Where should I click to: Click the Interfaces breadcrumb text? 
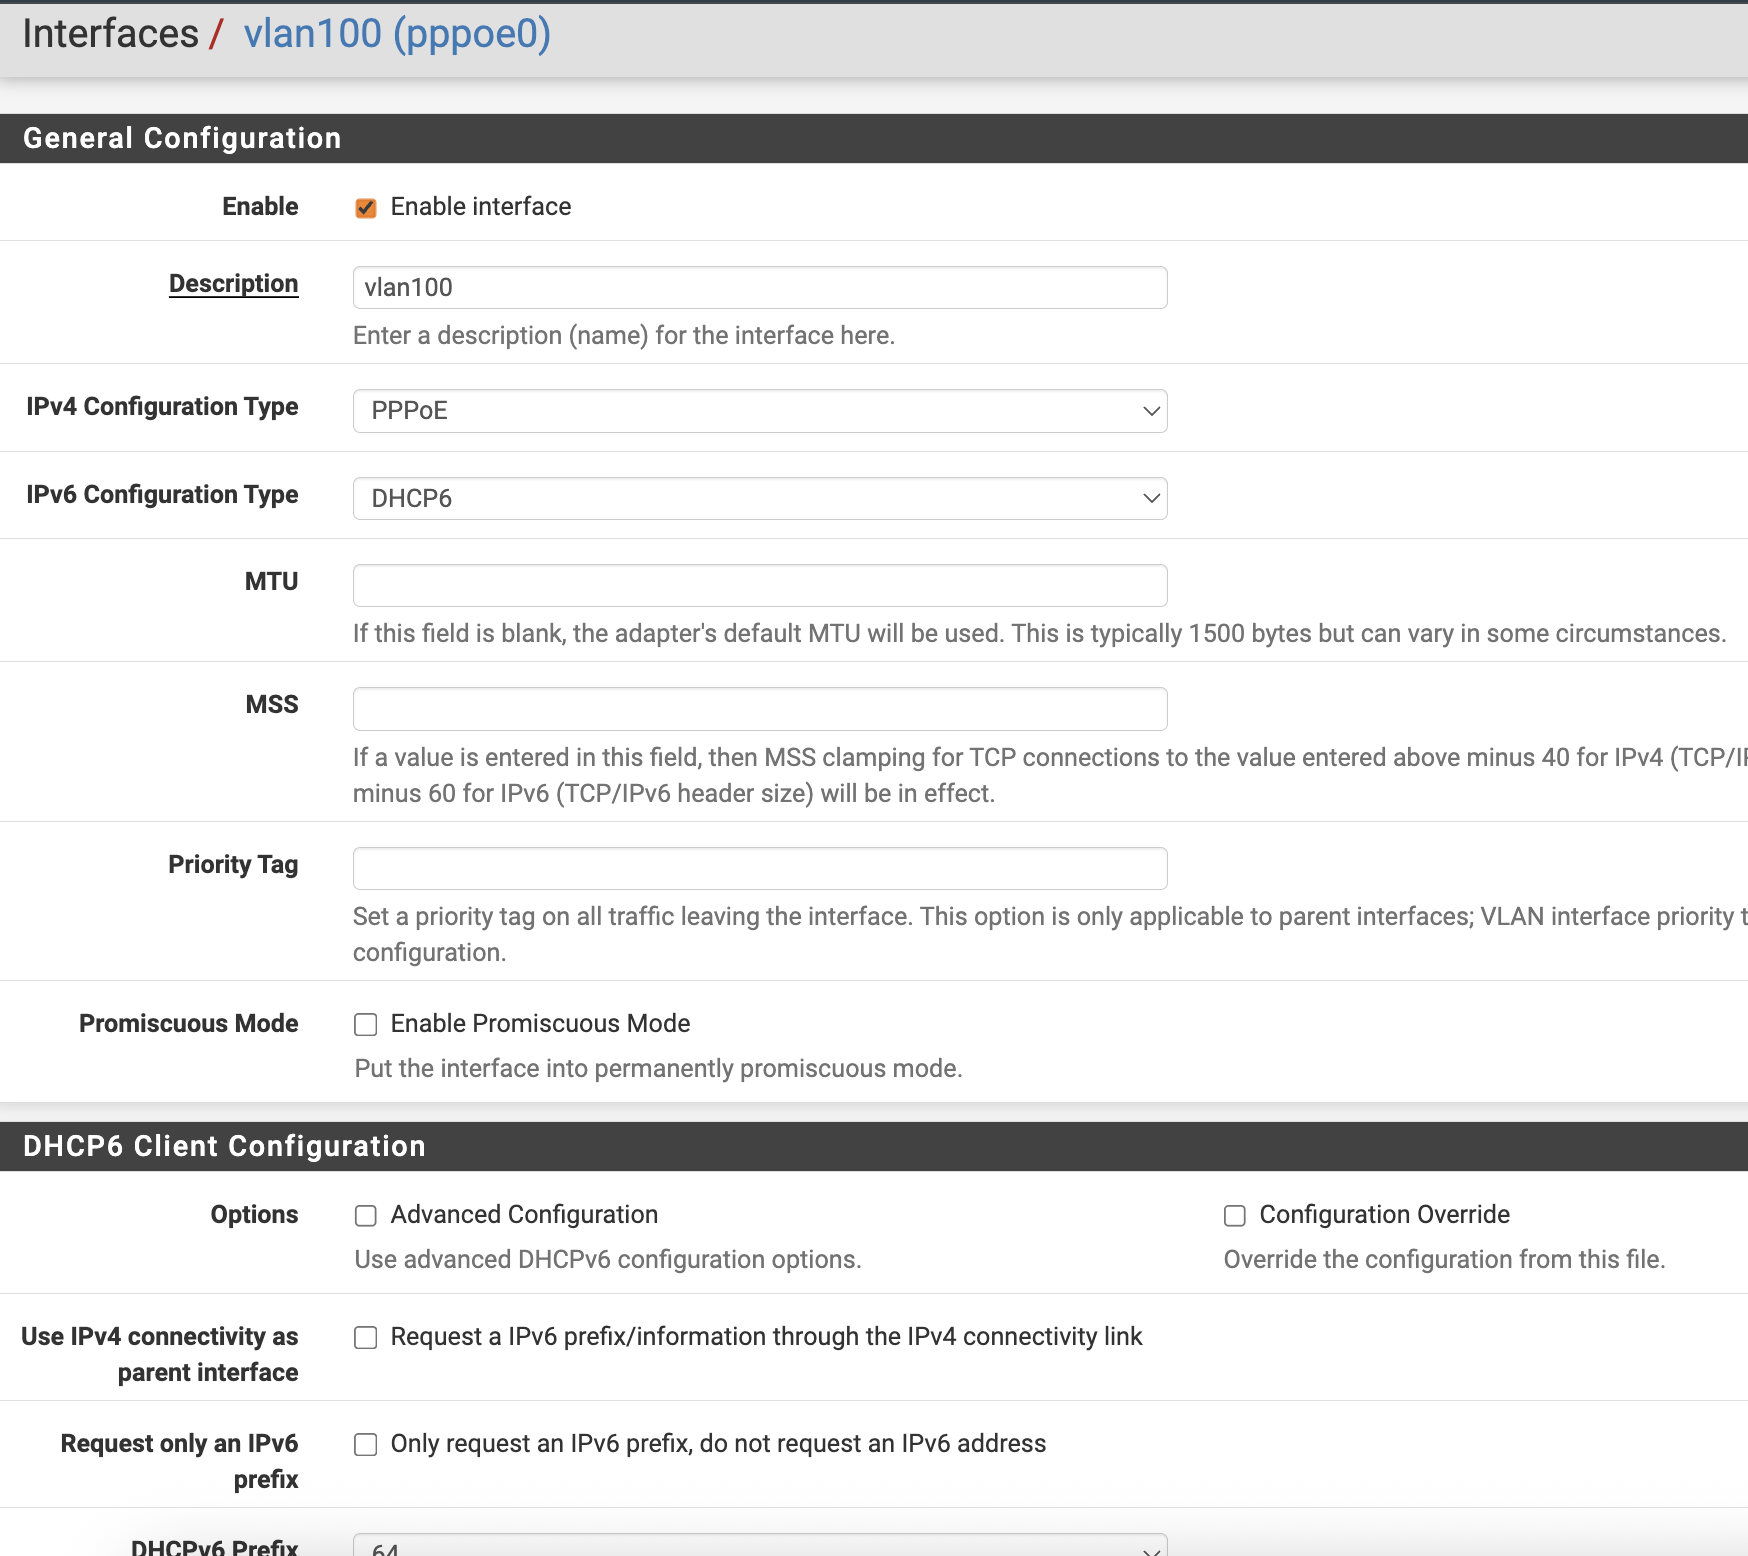click(x=110, y=34)
